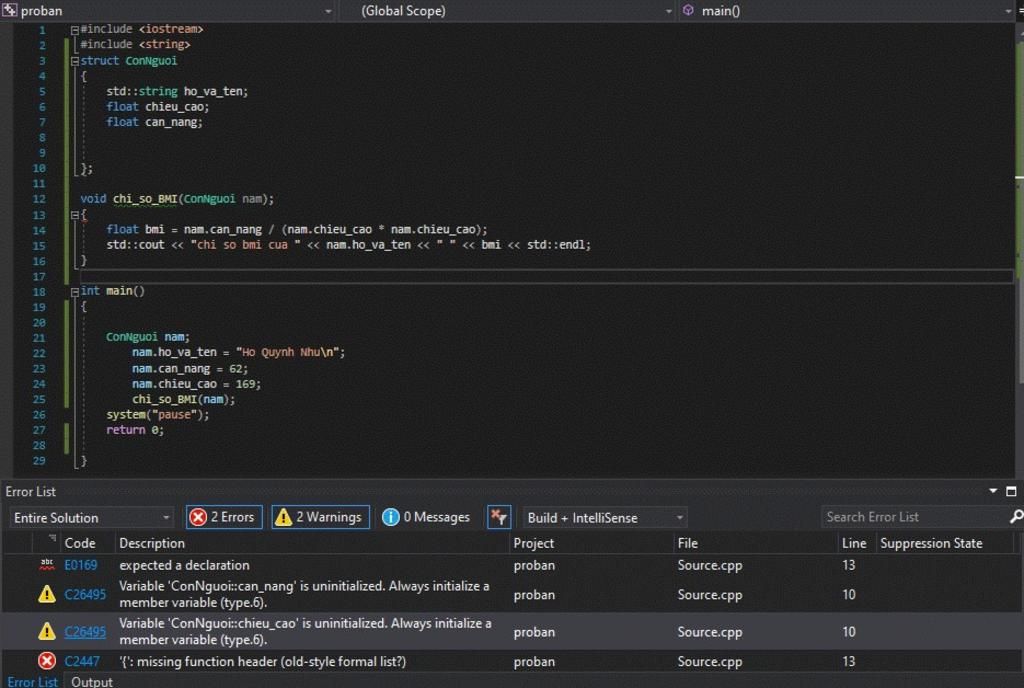Switch to the Error List tab
The image size is (1024, 688).
pyautogui.click(x=33, y=681)
